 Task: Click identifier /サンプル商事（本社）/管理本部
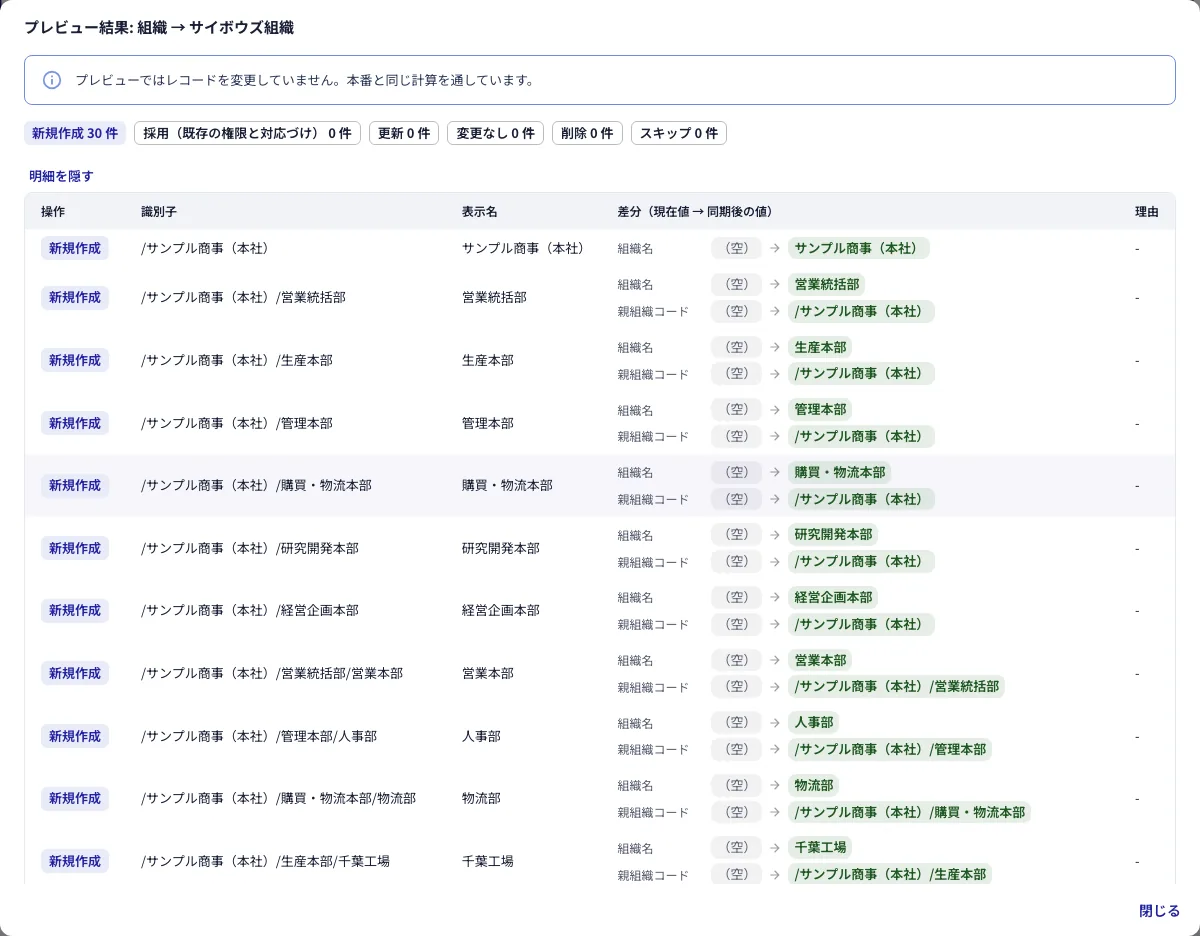[x=237, y=423]
